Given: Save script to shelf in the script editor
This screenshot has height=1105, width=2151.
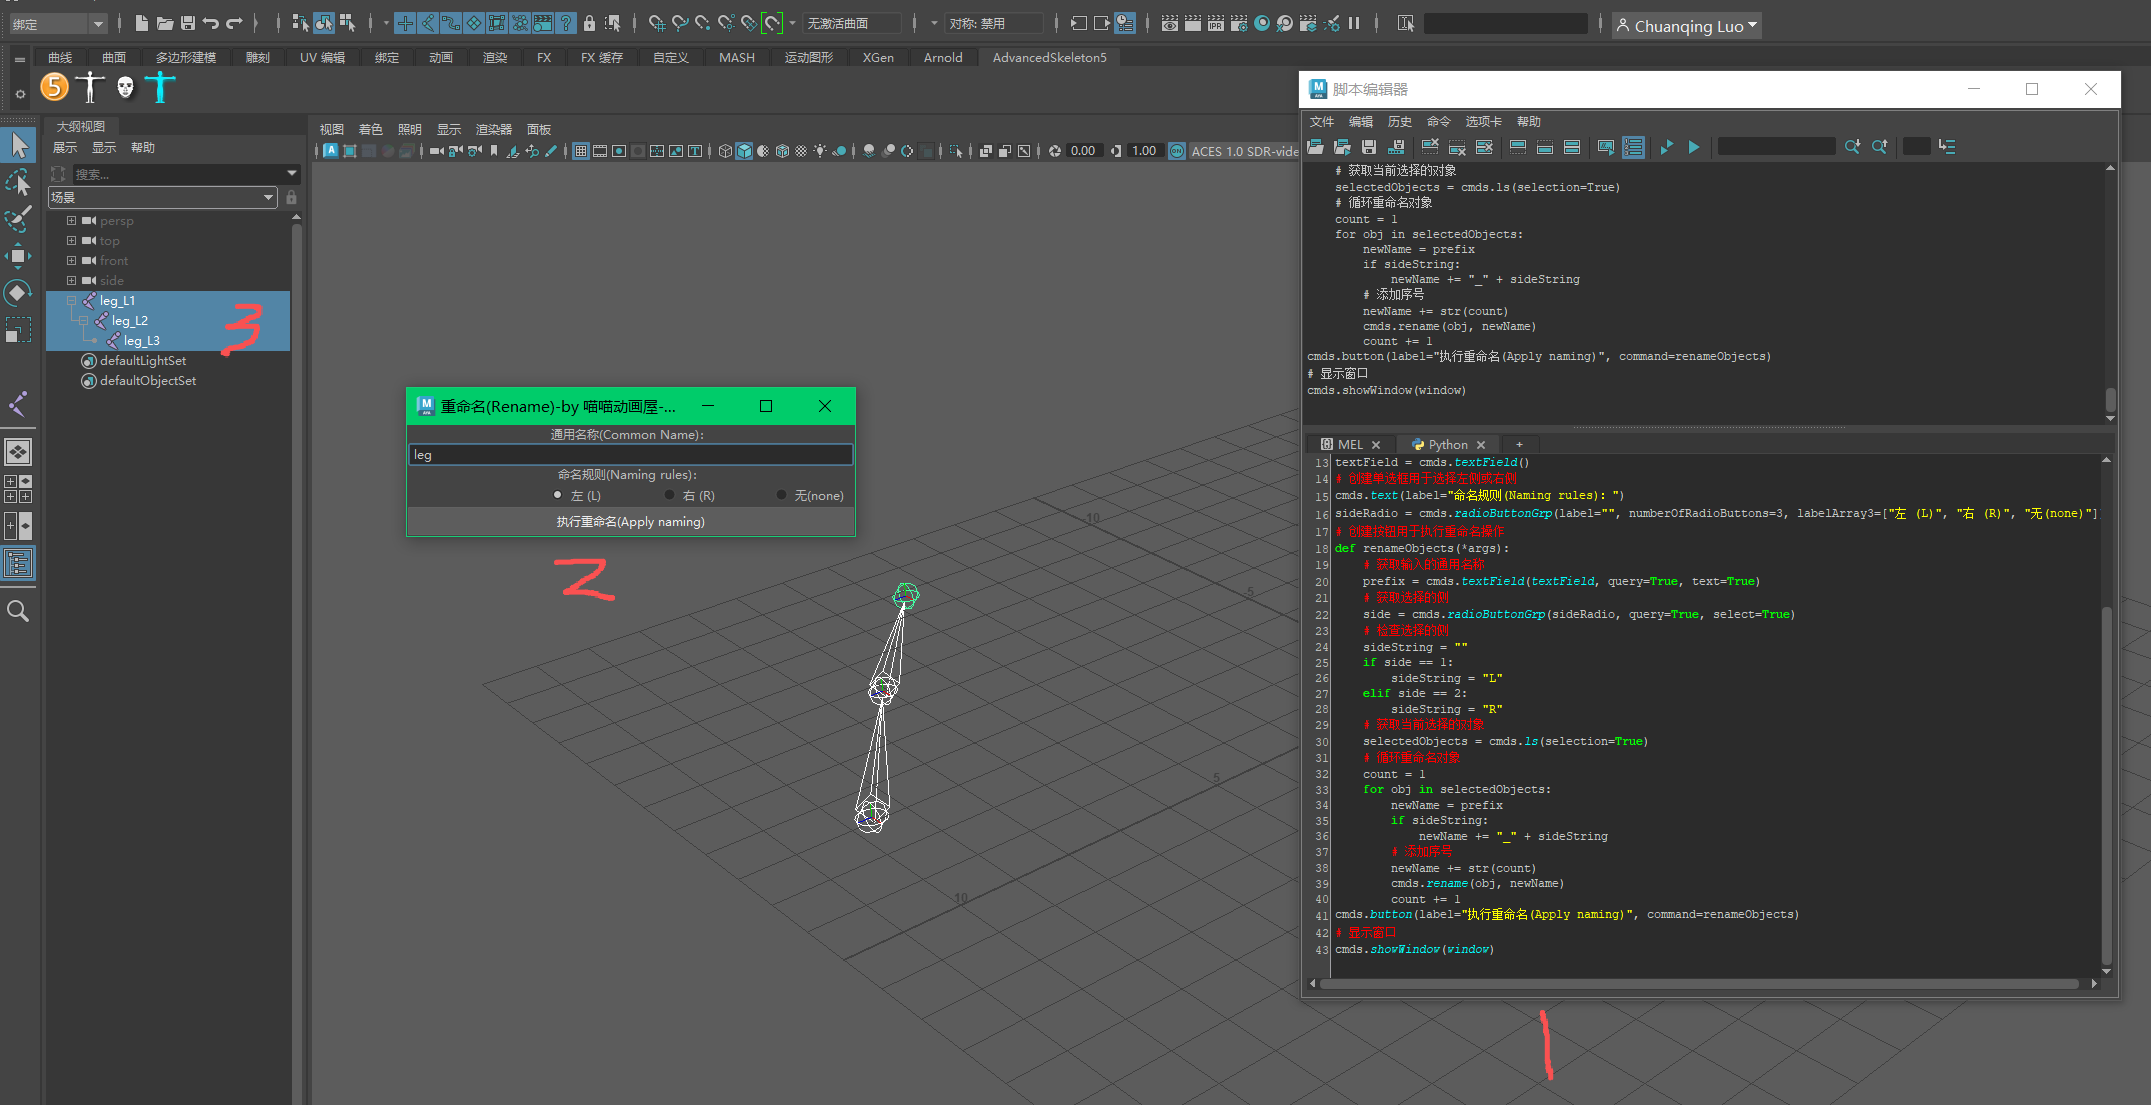Looking at the screenshot, I should (x=1396, y=147).
